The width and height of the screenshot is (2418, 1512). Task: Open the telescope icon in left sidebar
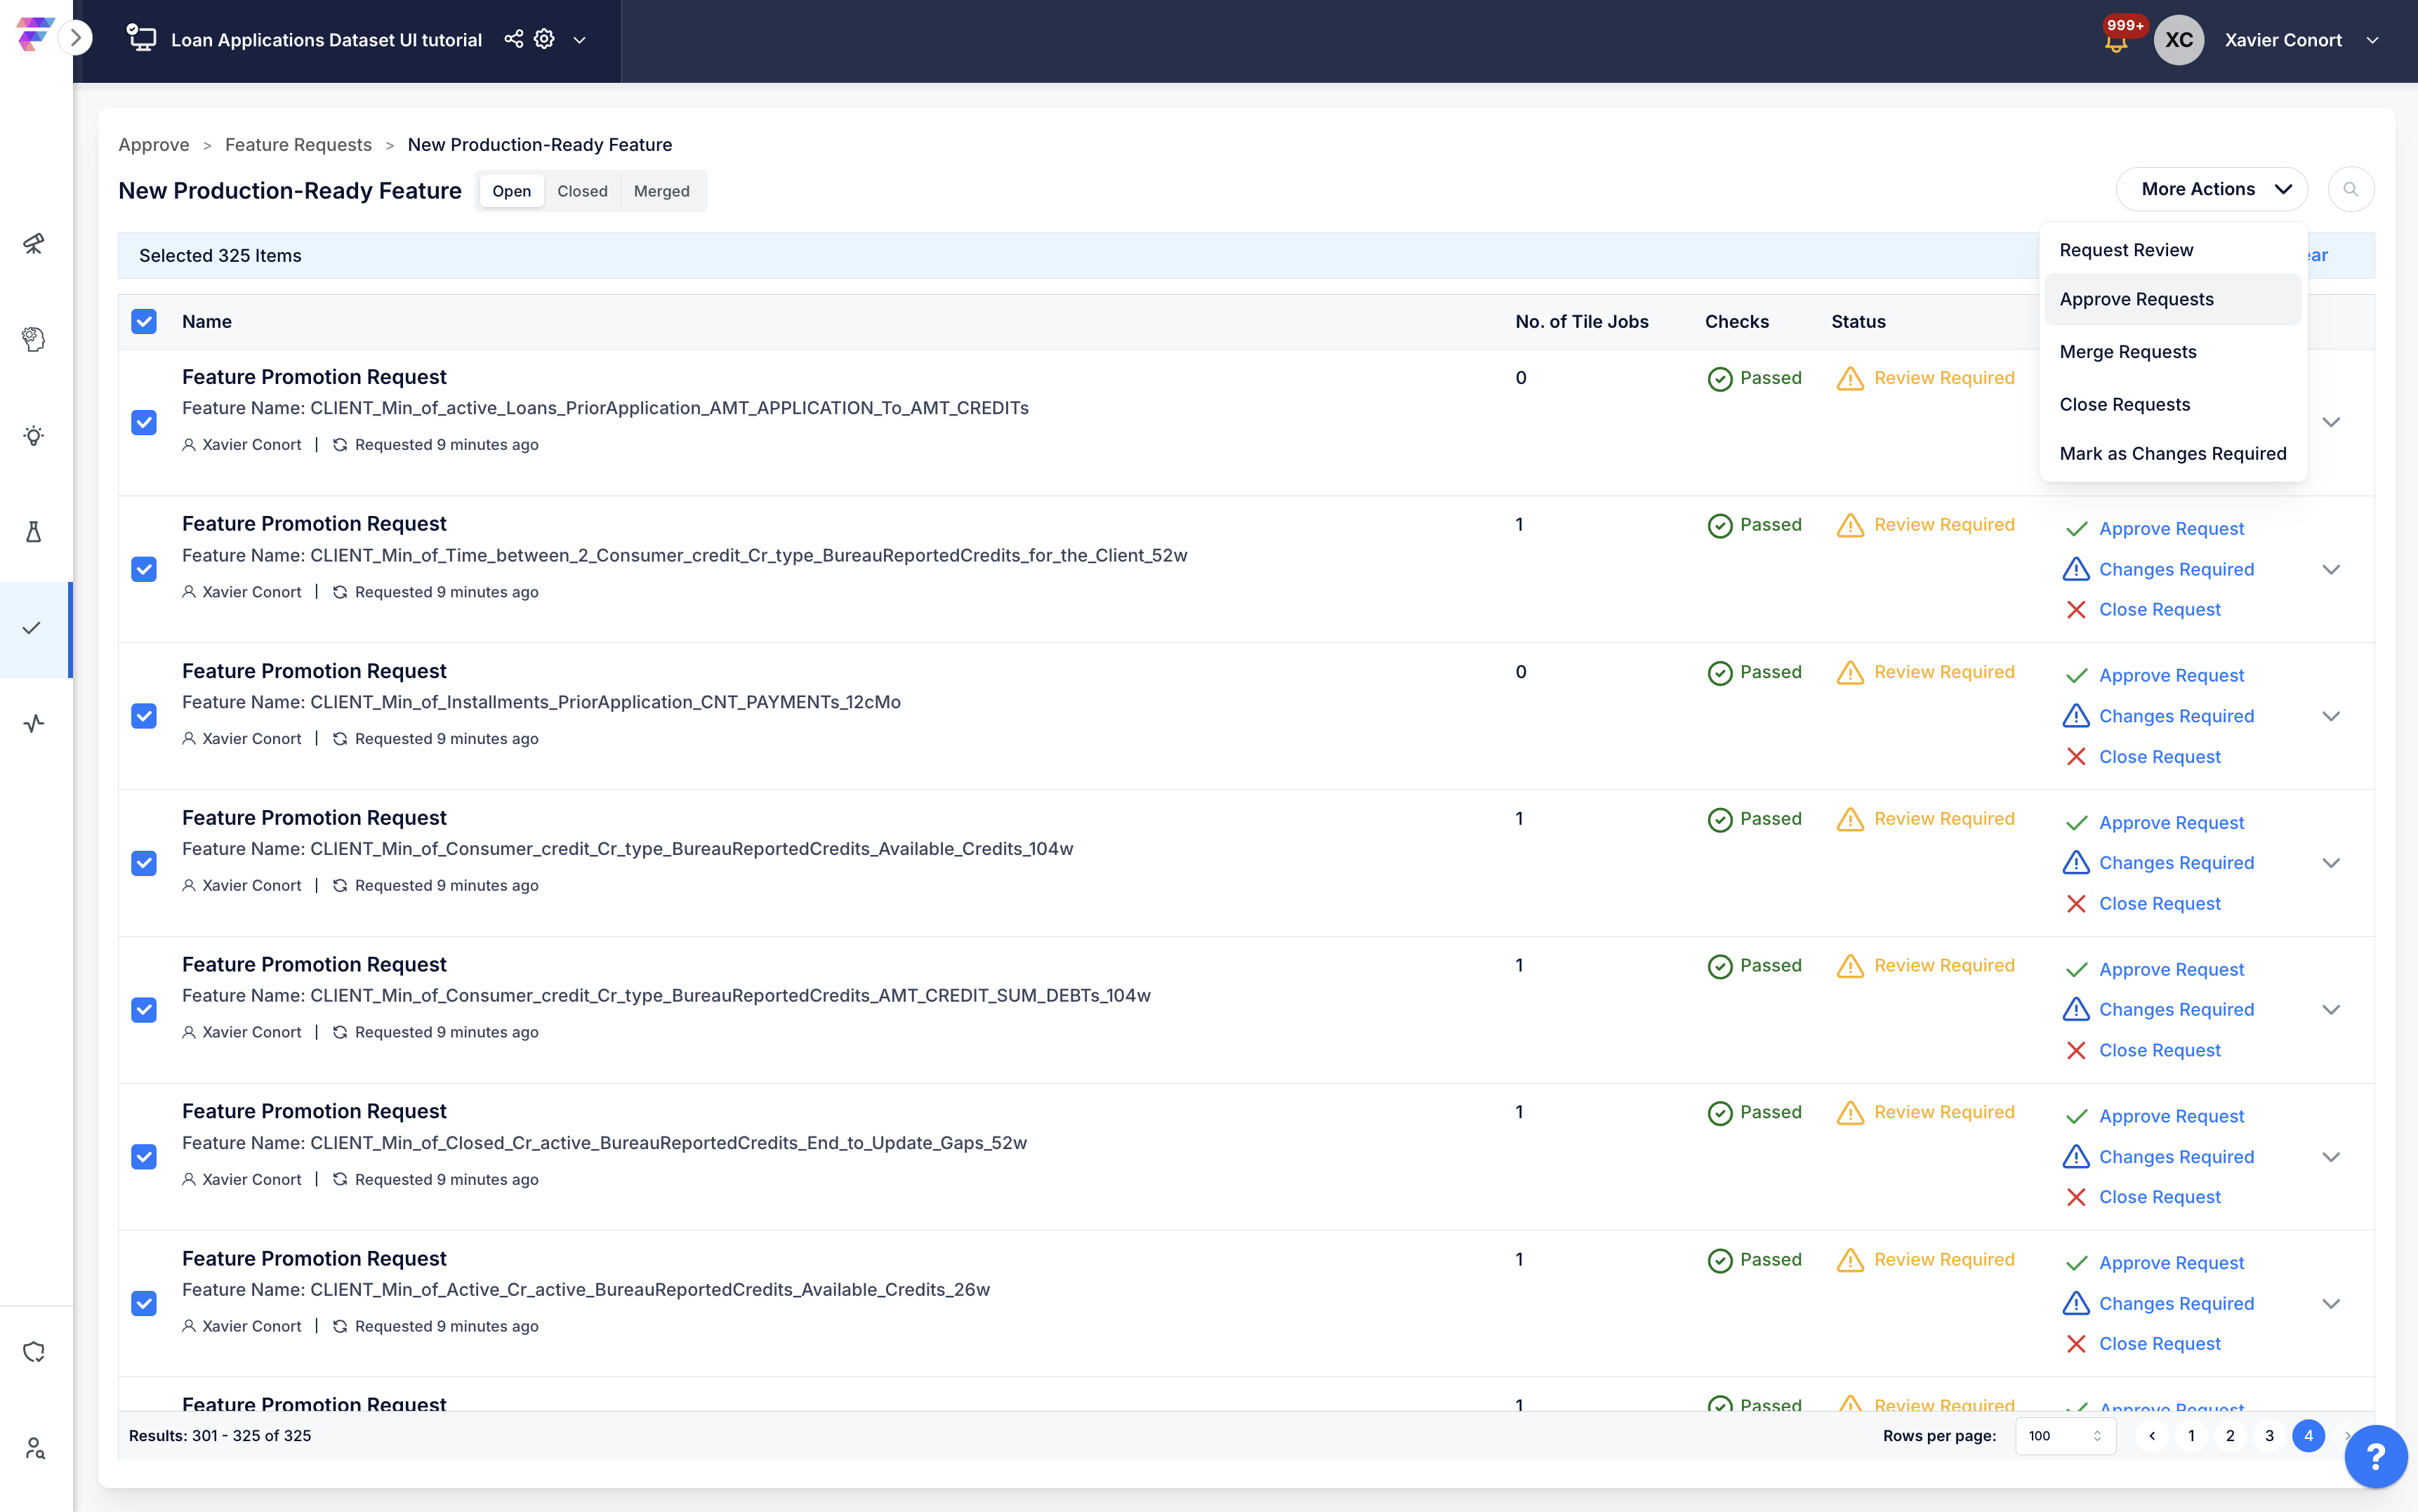click(34, 244)
